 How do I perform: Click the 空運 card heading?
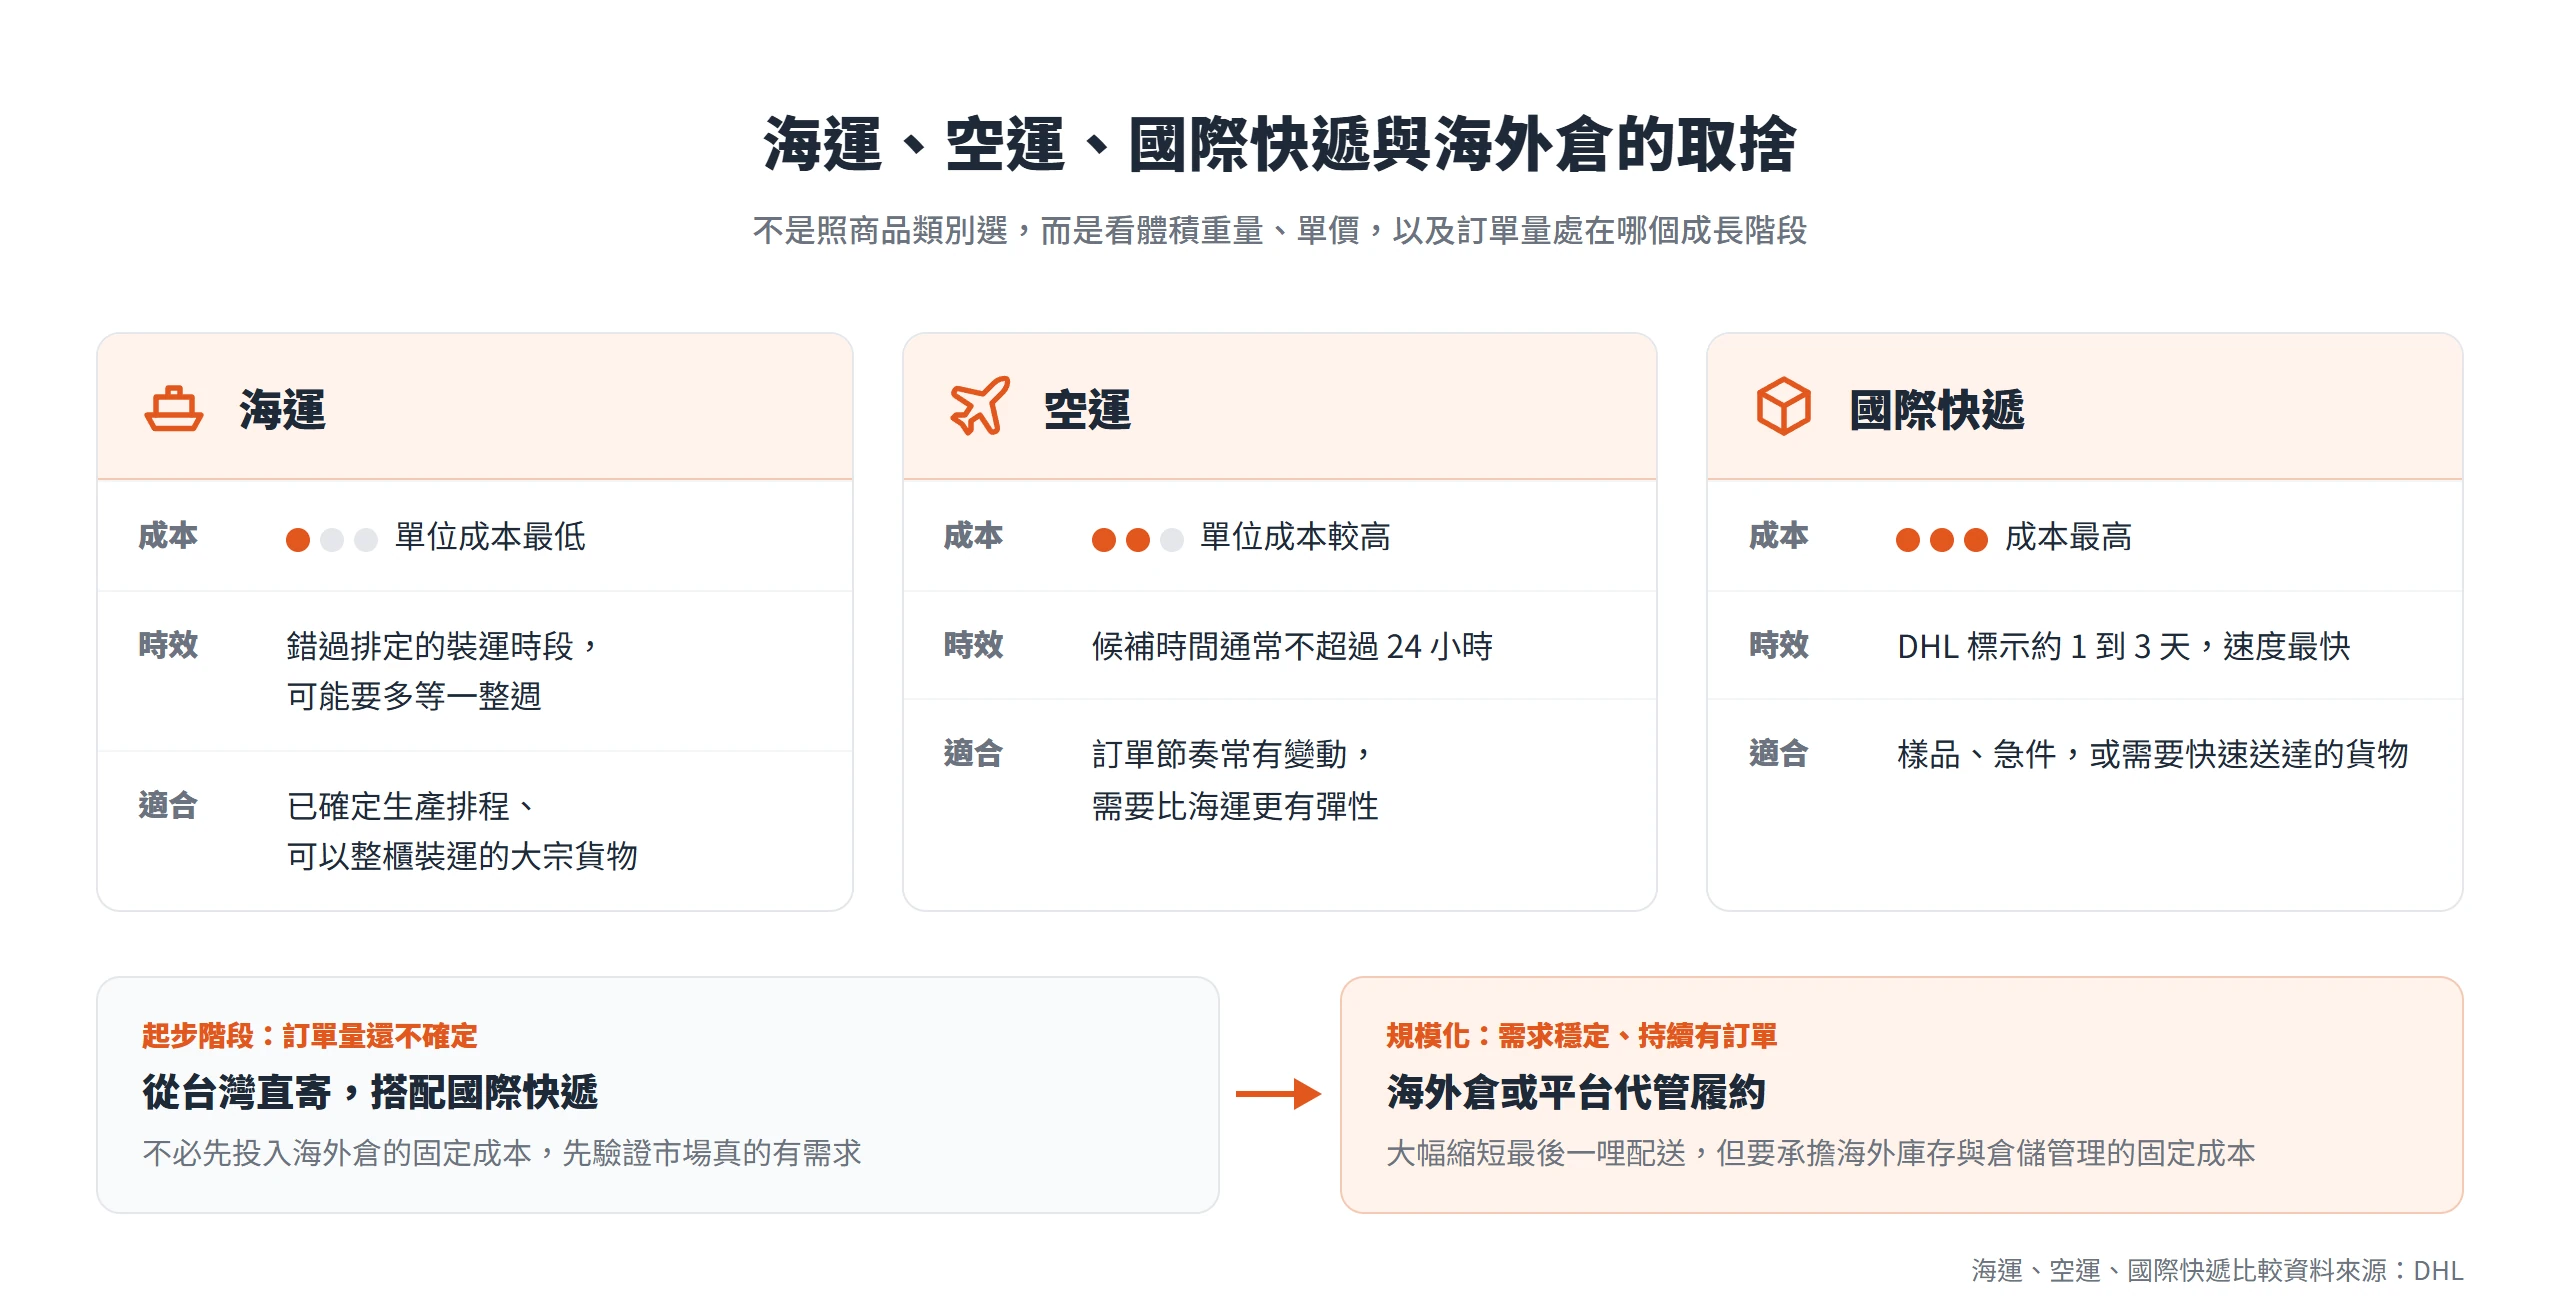1087,409
